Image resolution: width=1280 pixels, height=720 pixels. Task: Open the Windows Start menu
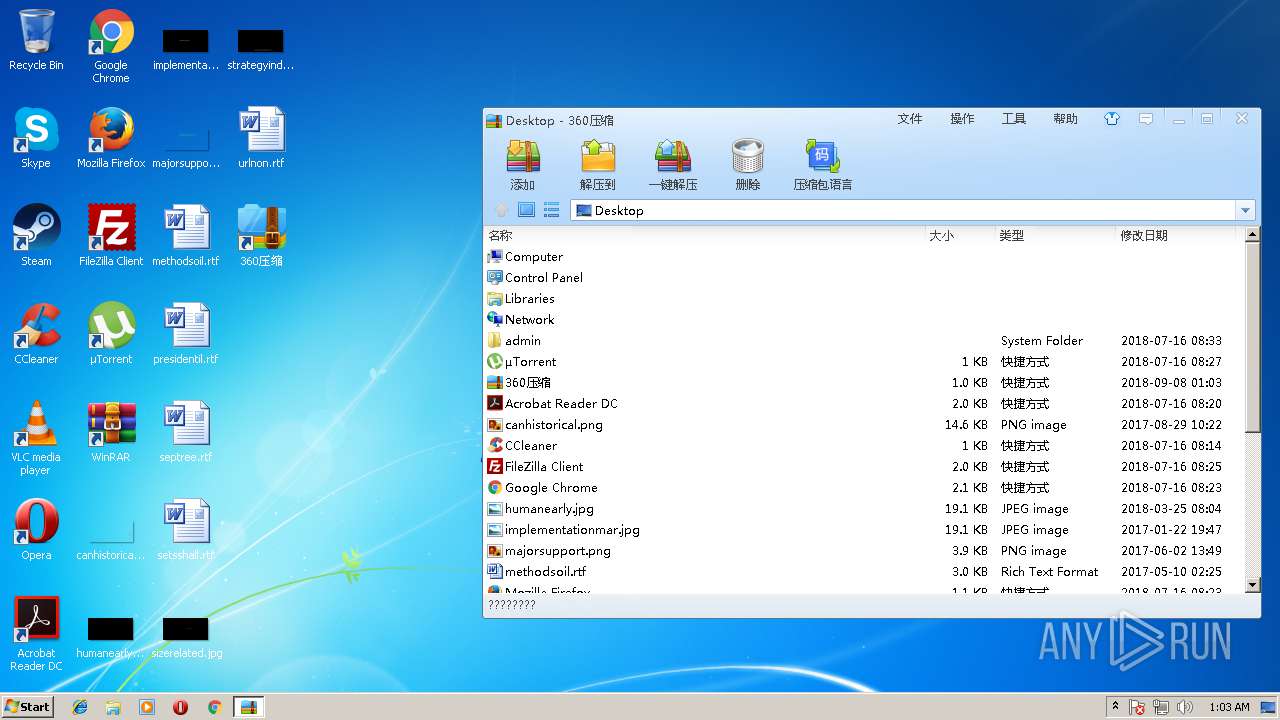(x=28, y=706)
